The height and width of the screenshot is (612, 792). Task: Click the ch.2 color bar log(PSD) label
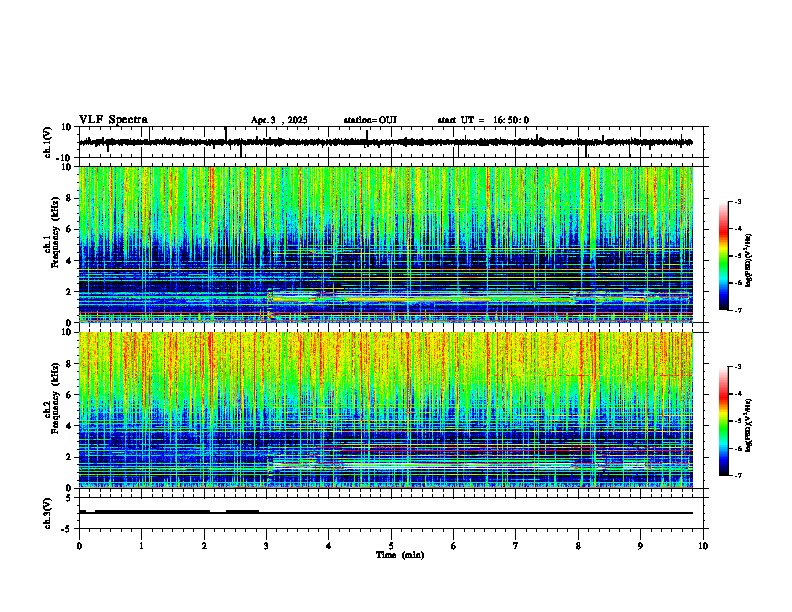(749, 425)
